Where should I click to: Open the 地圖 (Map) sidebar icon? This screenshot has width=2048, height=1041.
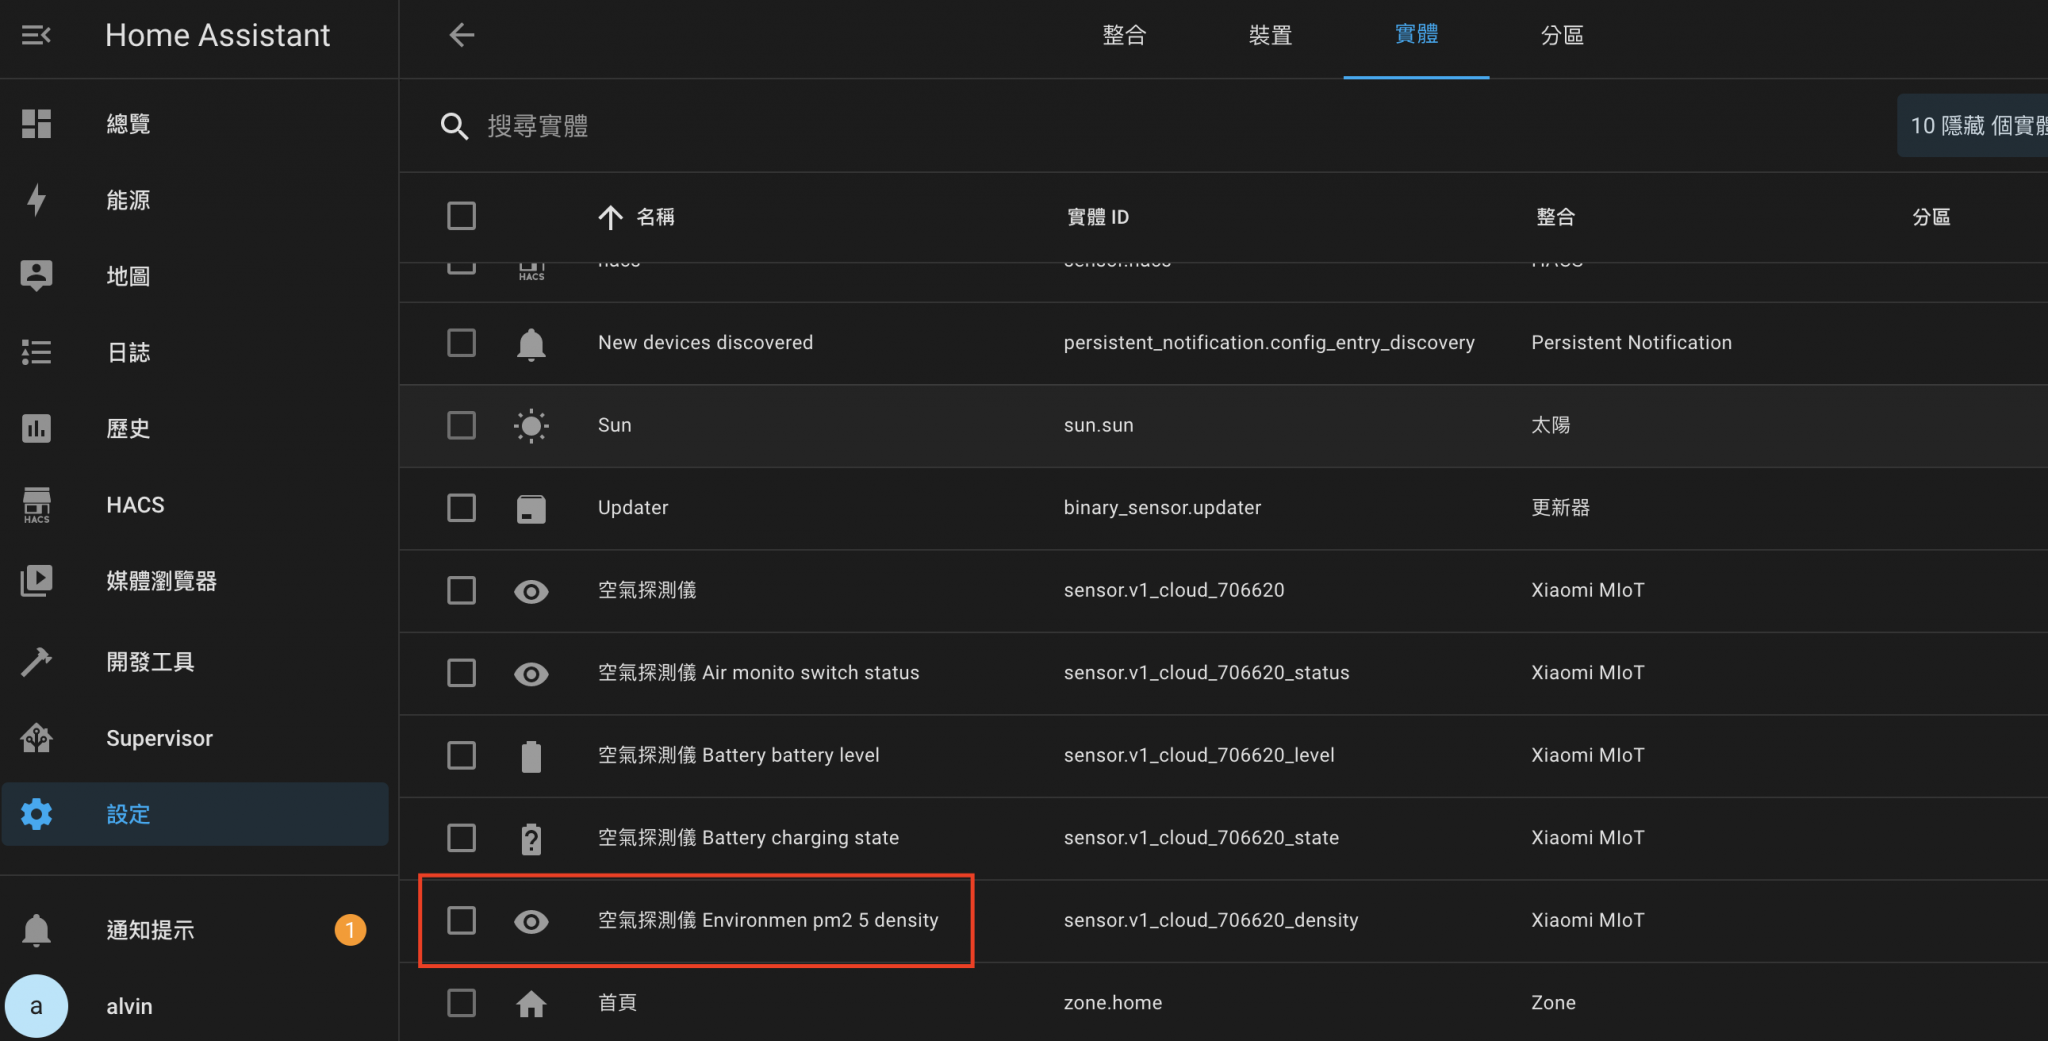pos(37,276)
